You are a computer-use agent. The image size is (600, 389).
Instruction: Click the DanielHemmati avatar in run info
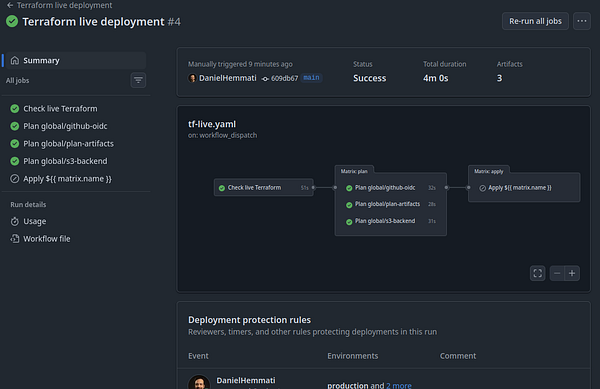coord(192,78)
